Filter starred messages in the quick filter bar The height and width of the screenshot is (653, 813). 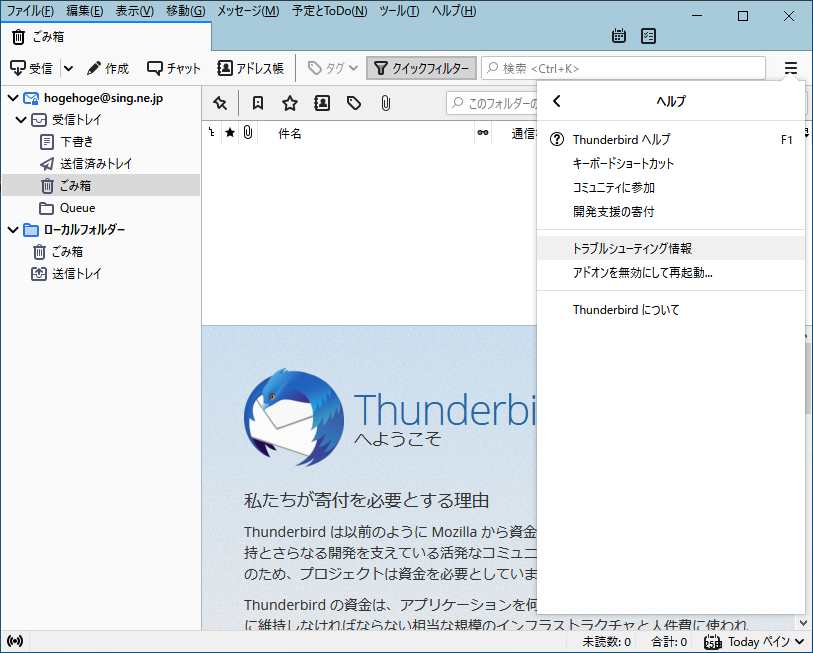pyautogui.click(x=290, y=103)
